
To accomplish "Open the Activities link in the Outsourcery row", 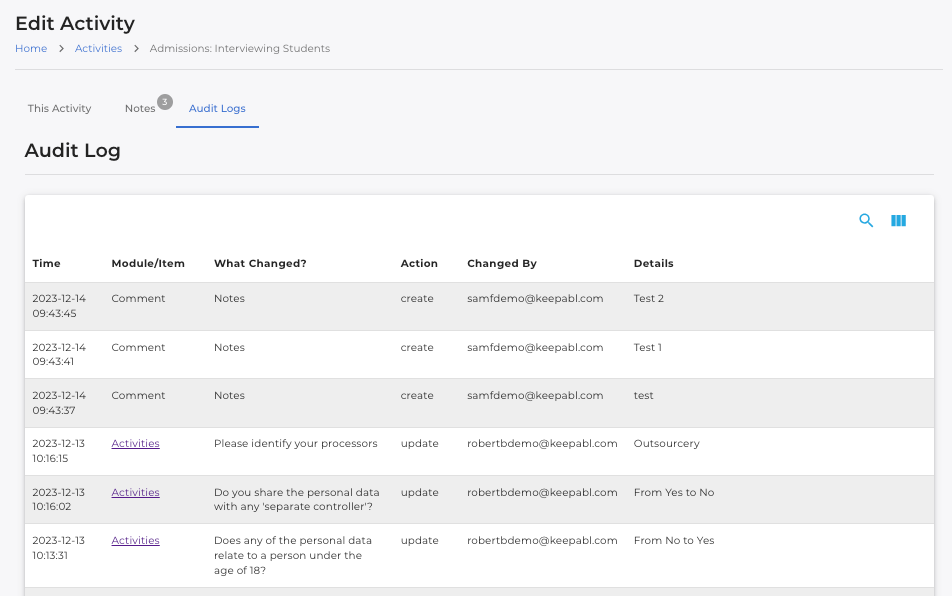I will tap(135, 443).
